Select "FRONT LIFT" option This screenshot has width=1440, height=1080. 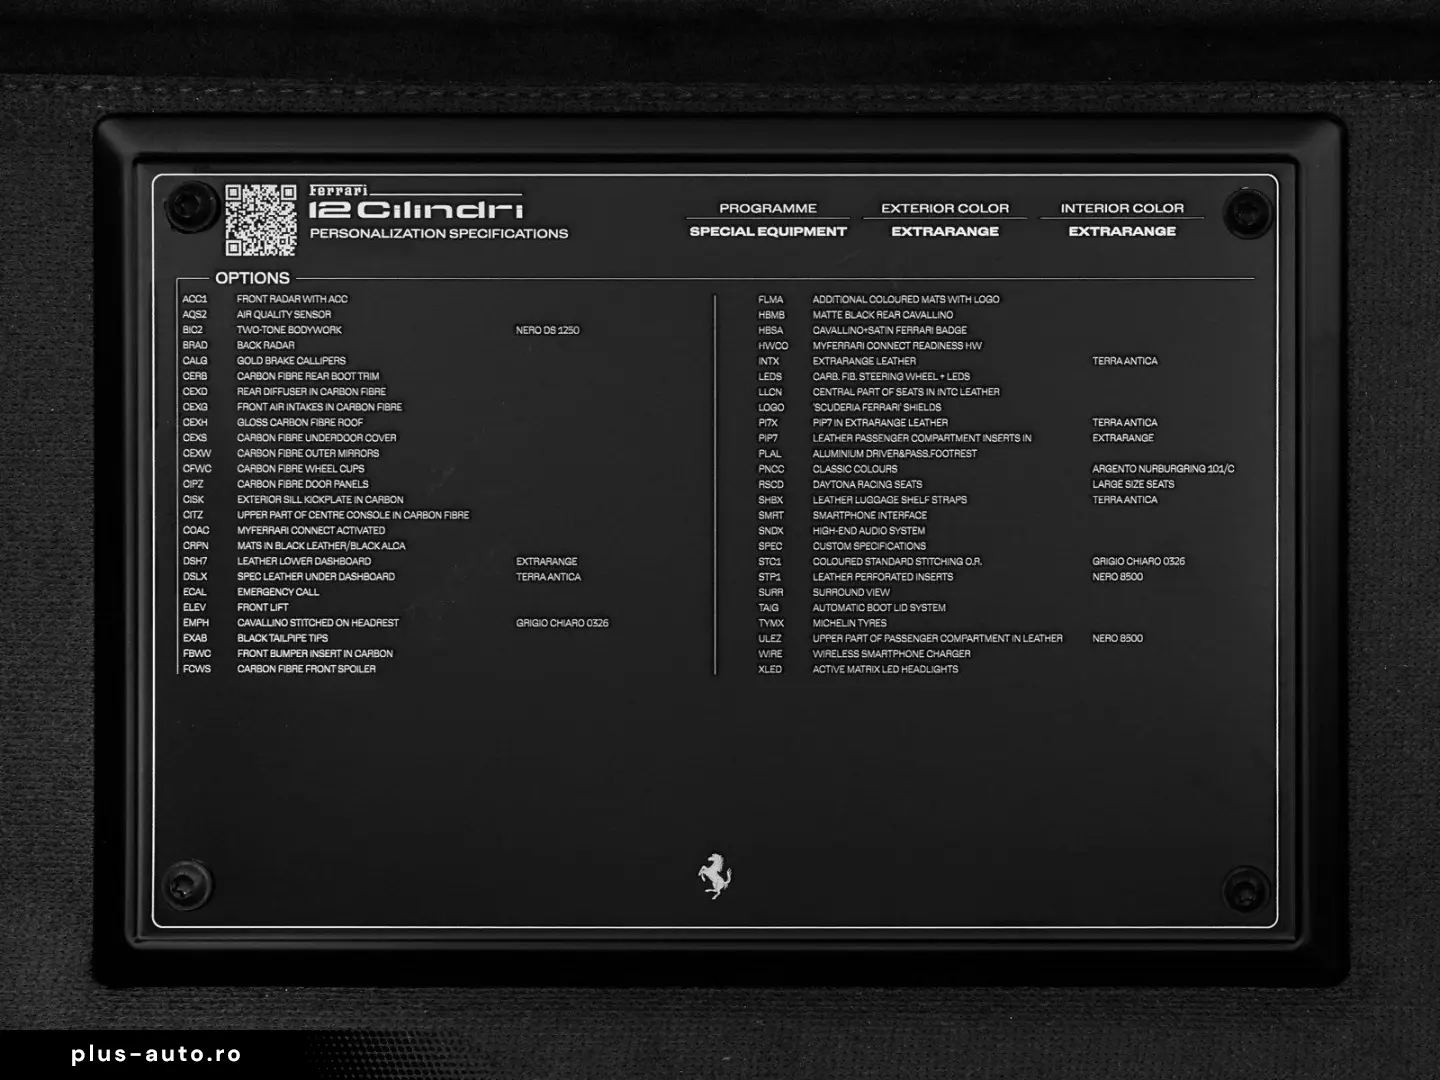[x=263, y=608]
